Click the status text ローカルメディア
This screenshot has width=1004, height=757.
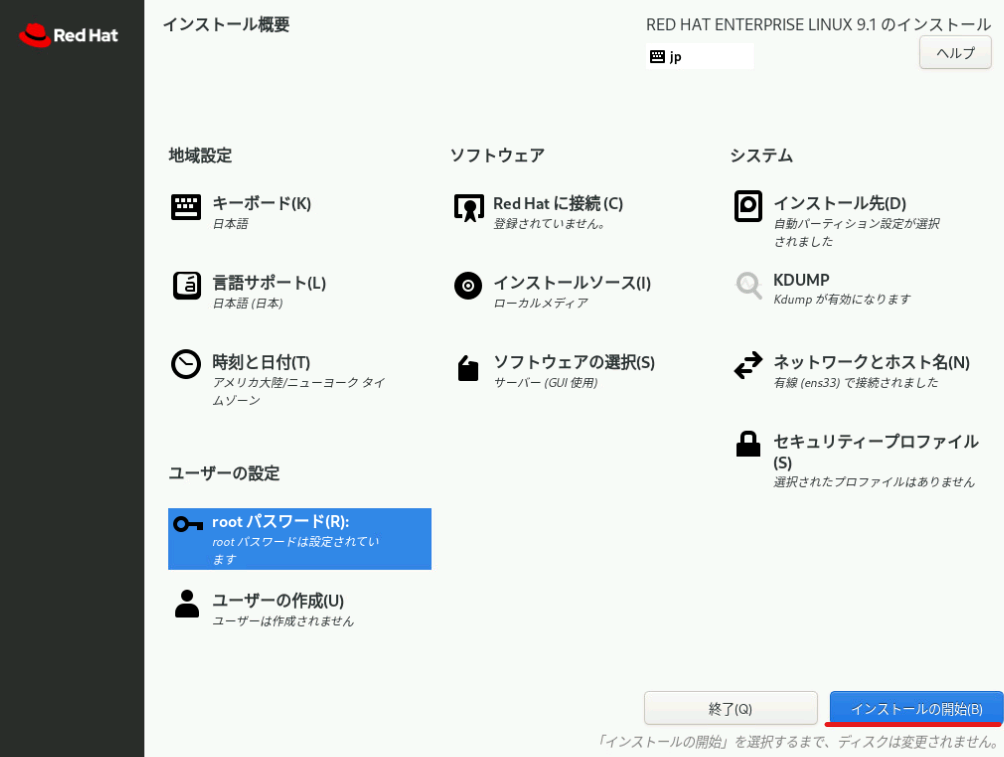coord(540,303)
